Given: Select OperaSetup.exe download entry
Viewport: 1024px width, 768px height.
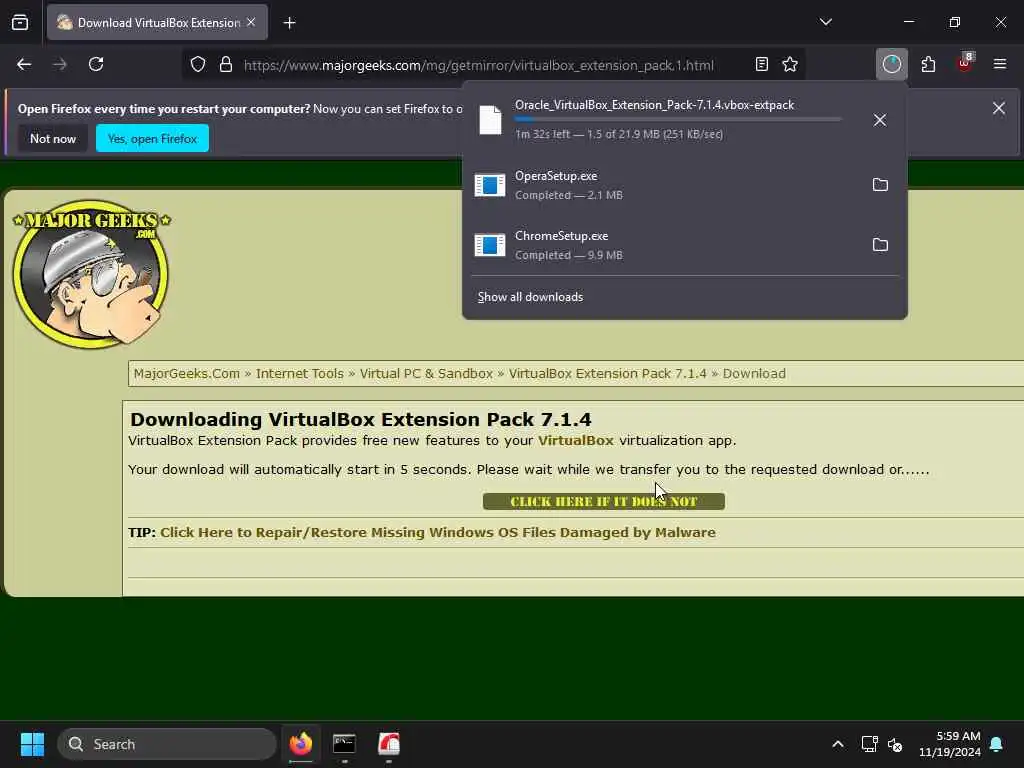Looking at the screenshot, I should point(684,185).
